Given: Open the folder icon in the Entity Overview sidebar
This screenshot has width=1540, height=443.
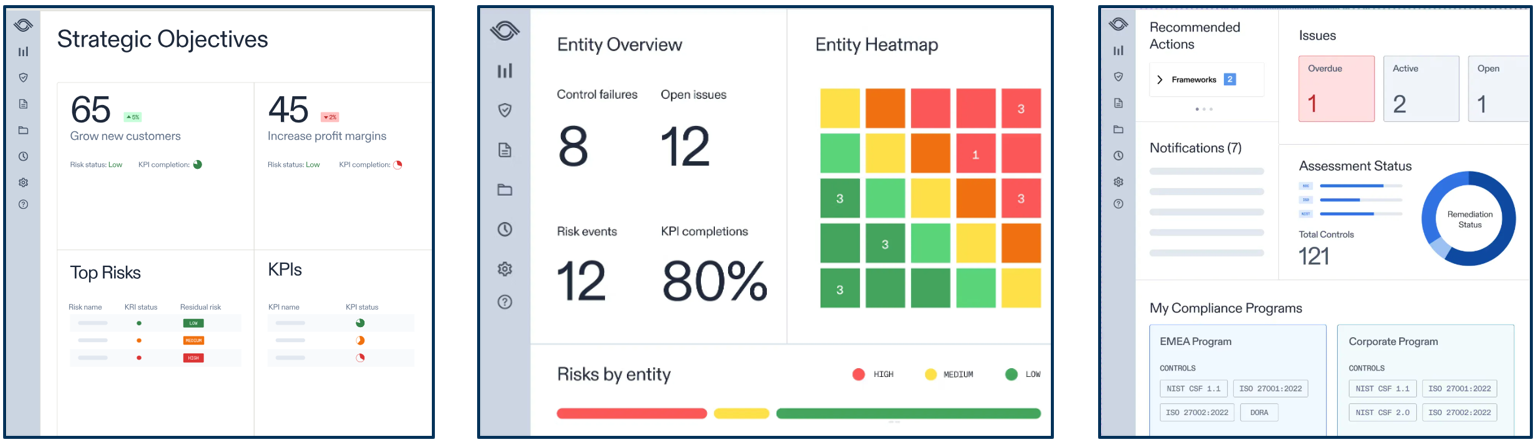Looking at the screenshot, I should point(505,190).
